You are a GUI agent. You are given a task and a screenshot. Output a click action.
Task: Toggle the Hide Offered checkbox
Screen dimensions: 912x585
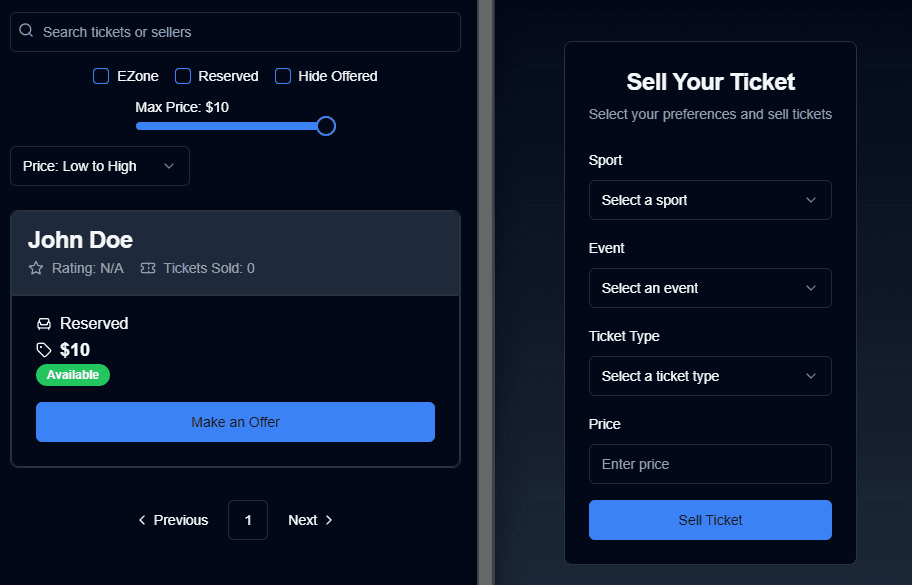(283, 76)
